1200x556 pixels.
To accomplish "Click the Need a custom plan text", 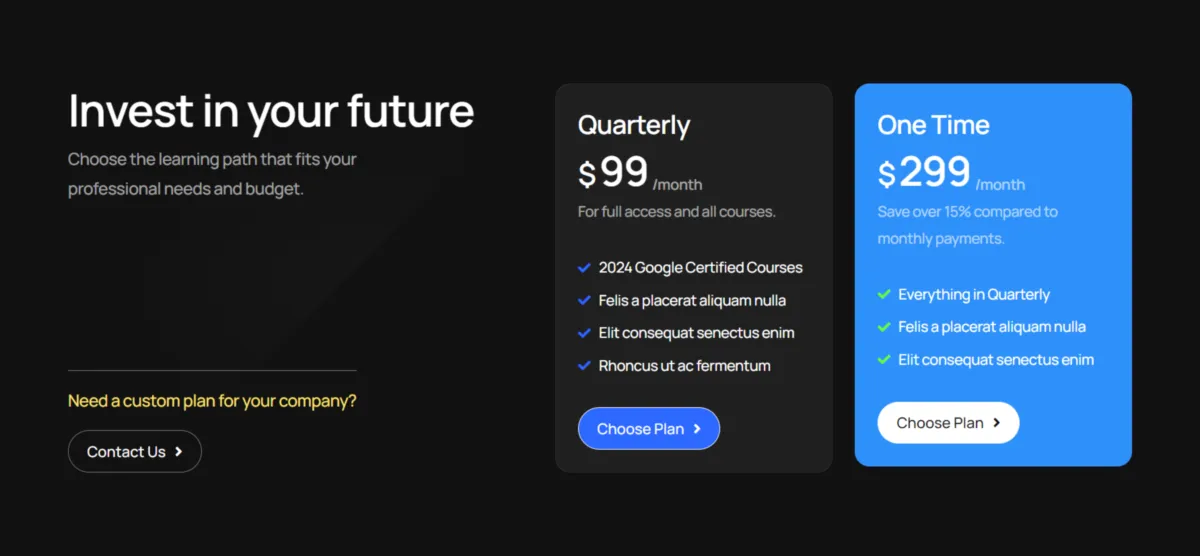I will click(x=212, y=401).
